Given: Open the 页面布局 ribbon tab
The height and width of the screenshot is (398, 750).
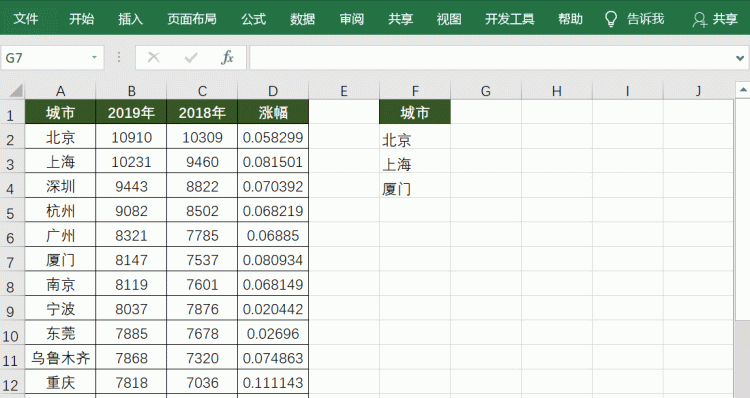Looking at the screenshot, I should pos(192,19).
